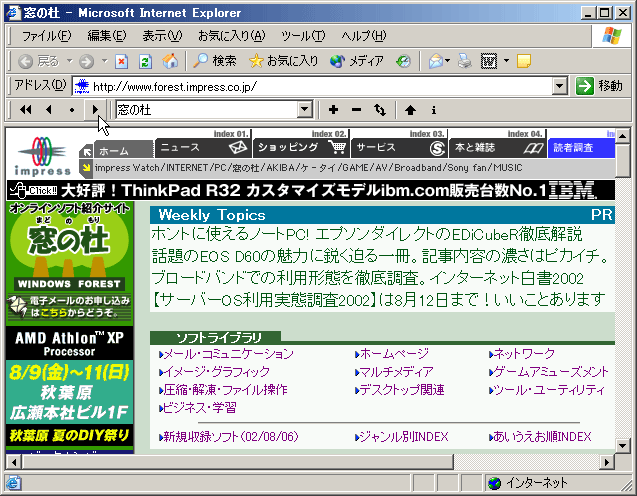Click the impress logo
This screenshot has height=496, width=637.
[42, 156]
